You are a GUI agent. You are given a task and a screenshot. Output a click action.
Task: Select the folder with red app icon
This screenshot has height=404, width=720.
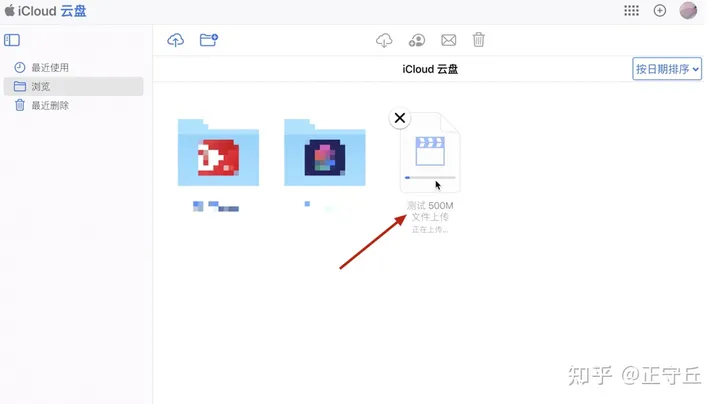pos(219,152)
